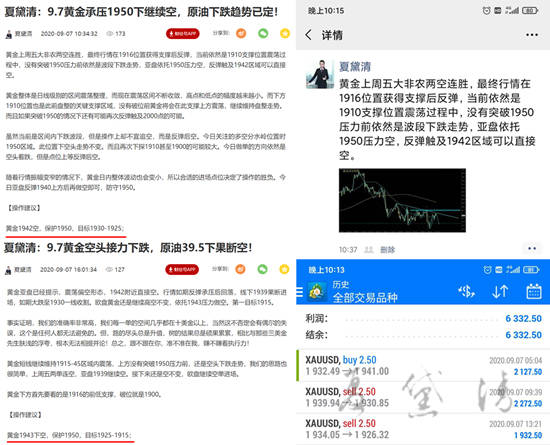This screenshot has height=445, width=550.
Task: Open 夏黛清 profile avatar in the post
Action: [x=320, y=74]
